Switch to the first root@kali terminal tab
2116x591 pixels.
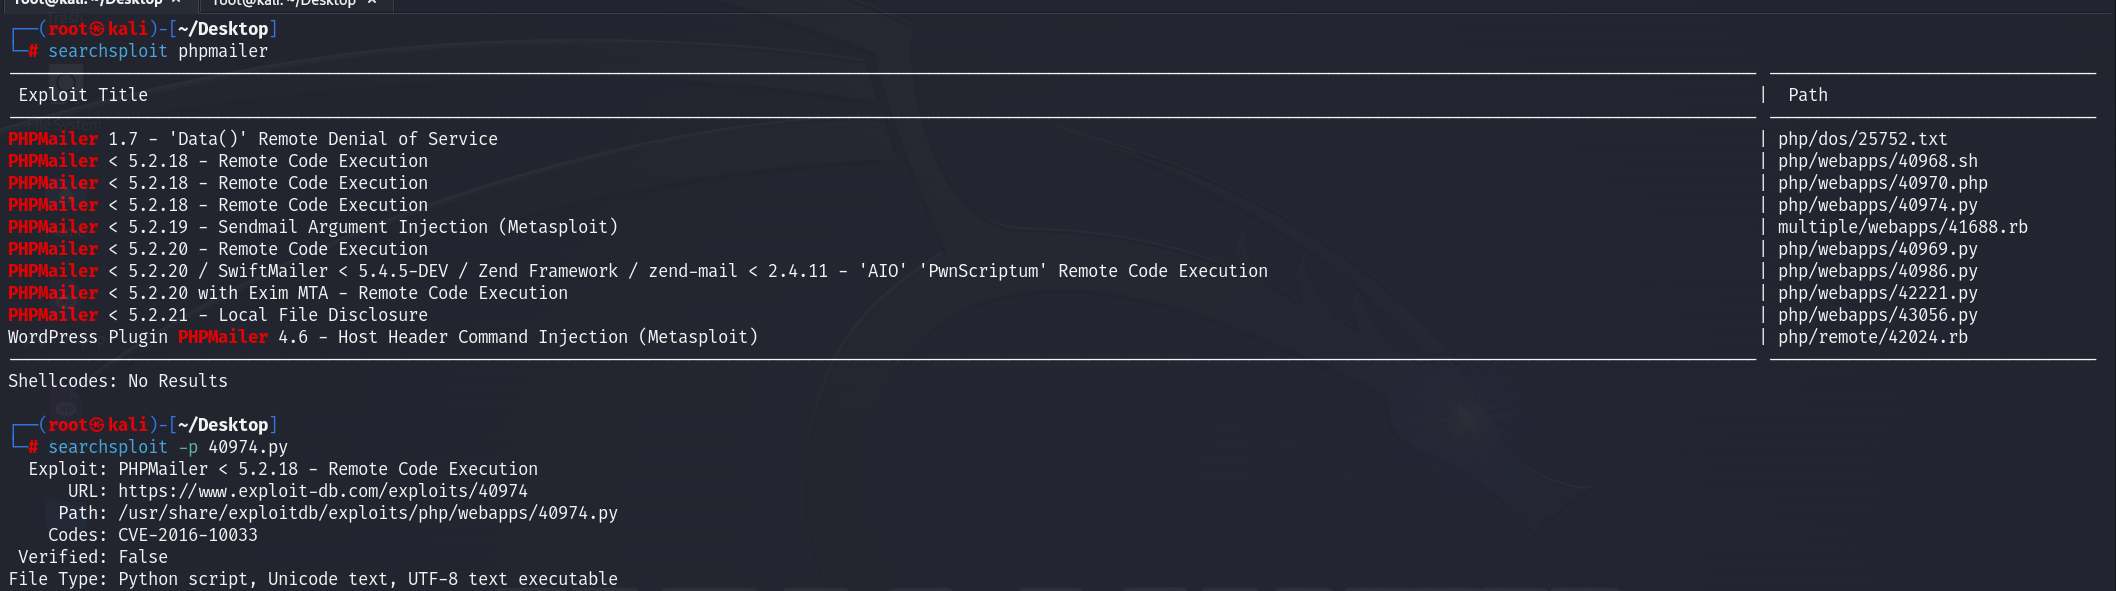click(90, 3)
